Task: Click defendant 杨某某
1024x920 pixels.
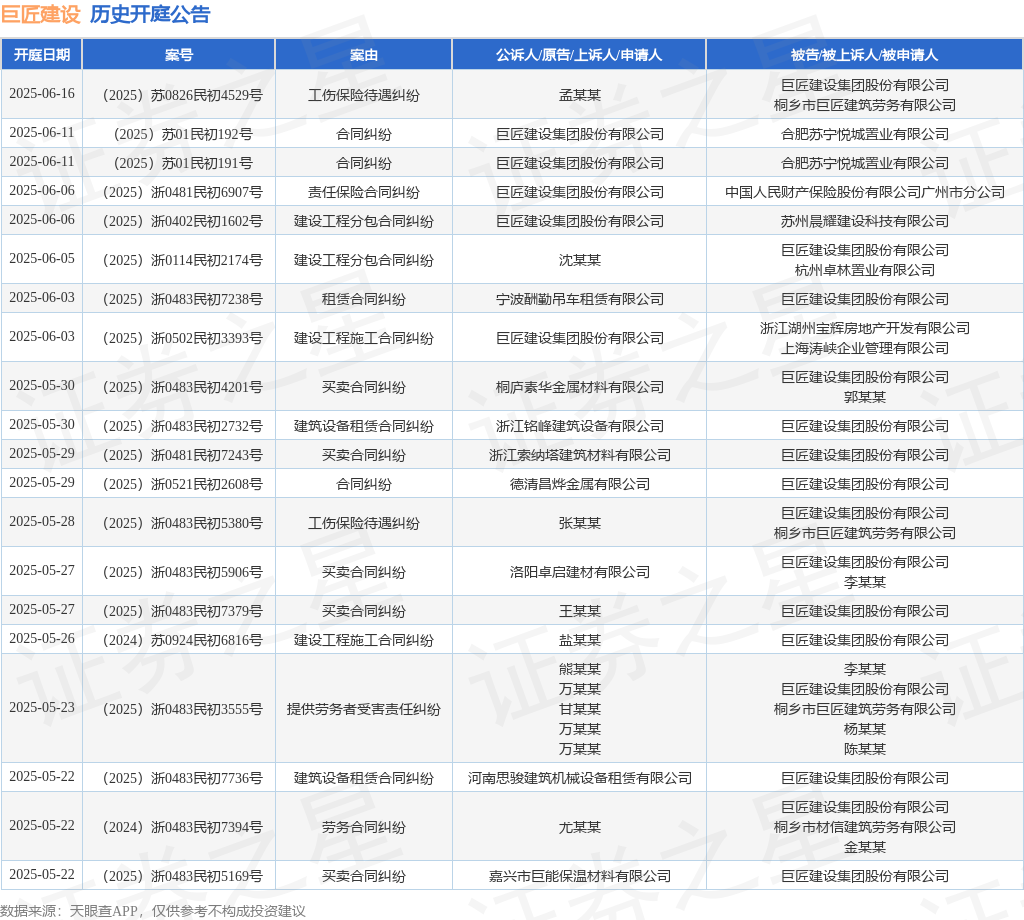Action: pos(865,729)
